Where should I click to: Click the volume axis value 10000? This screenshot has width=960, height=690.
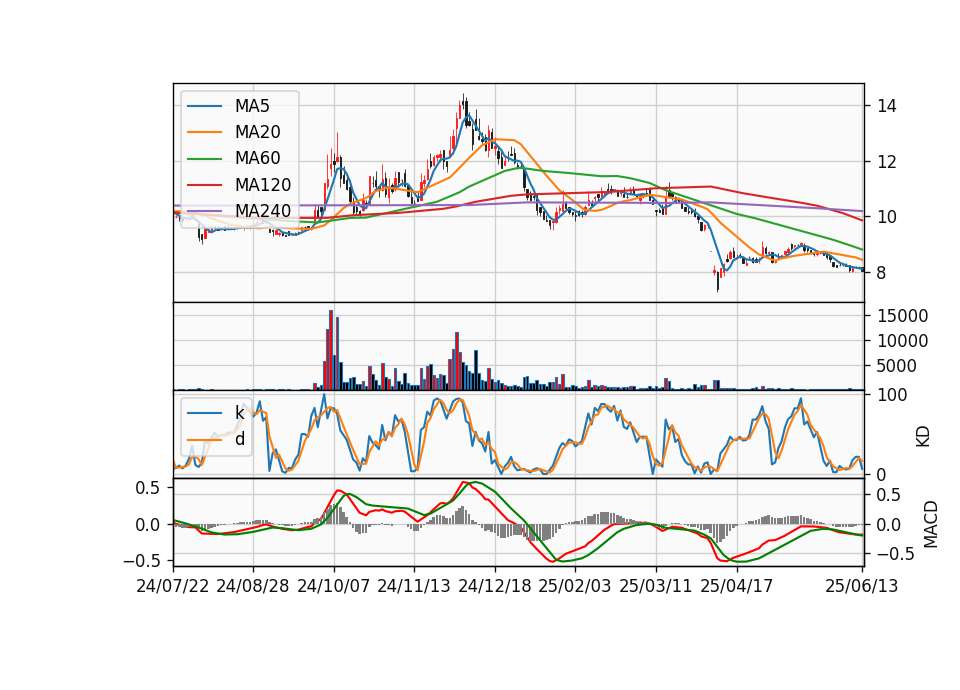tap(902, 341)
